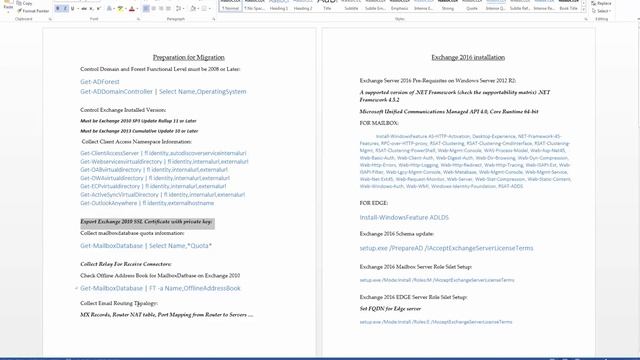
Task: Apply the Book Title style
Action: point(568,6)
